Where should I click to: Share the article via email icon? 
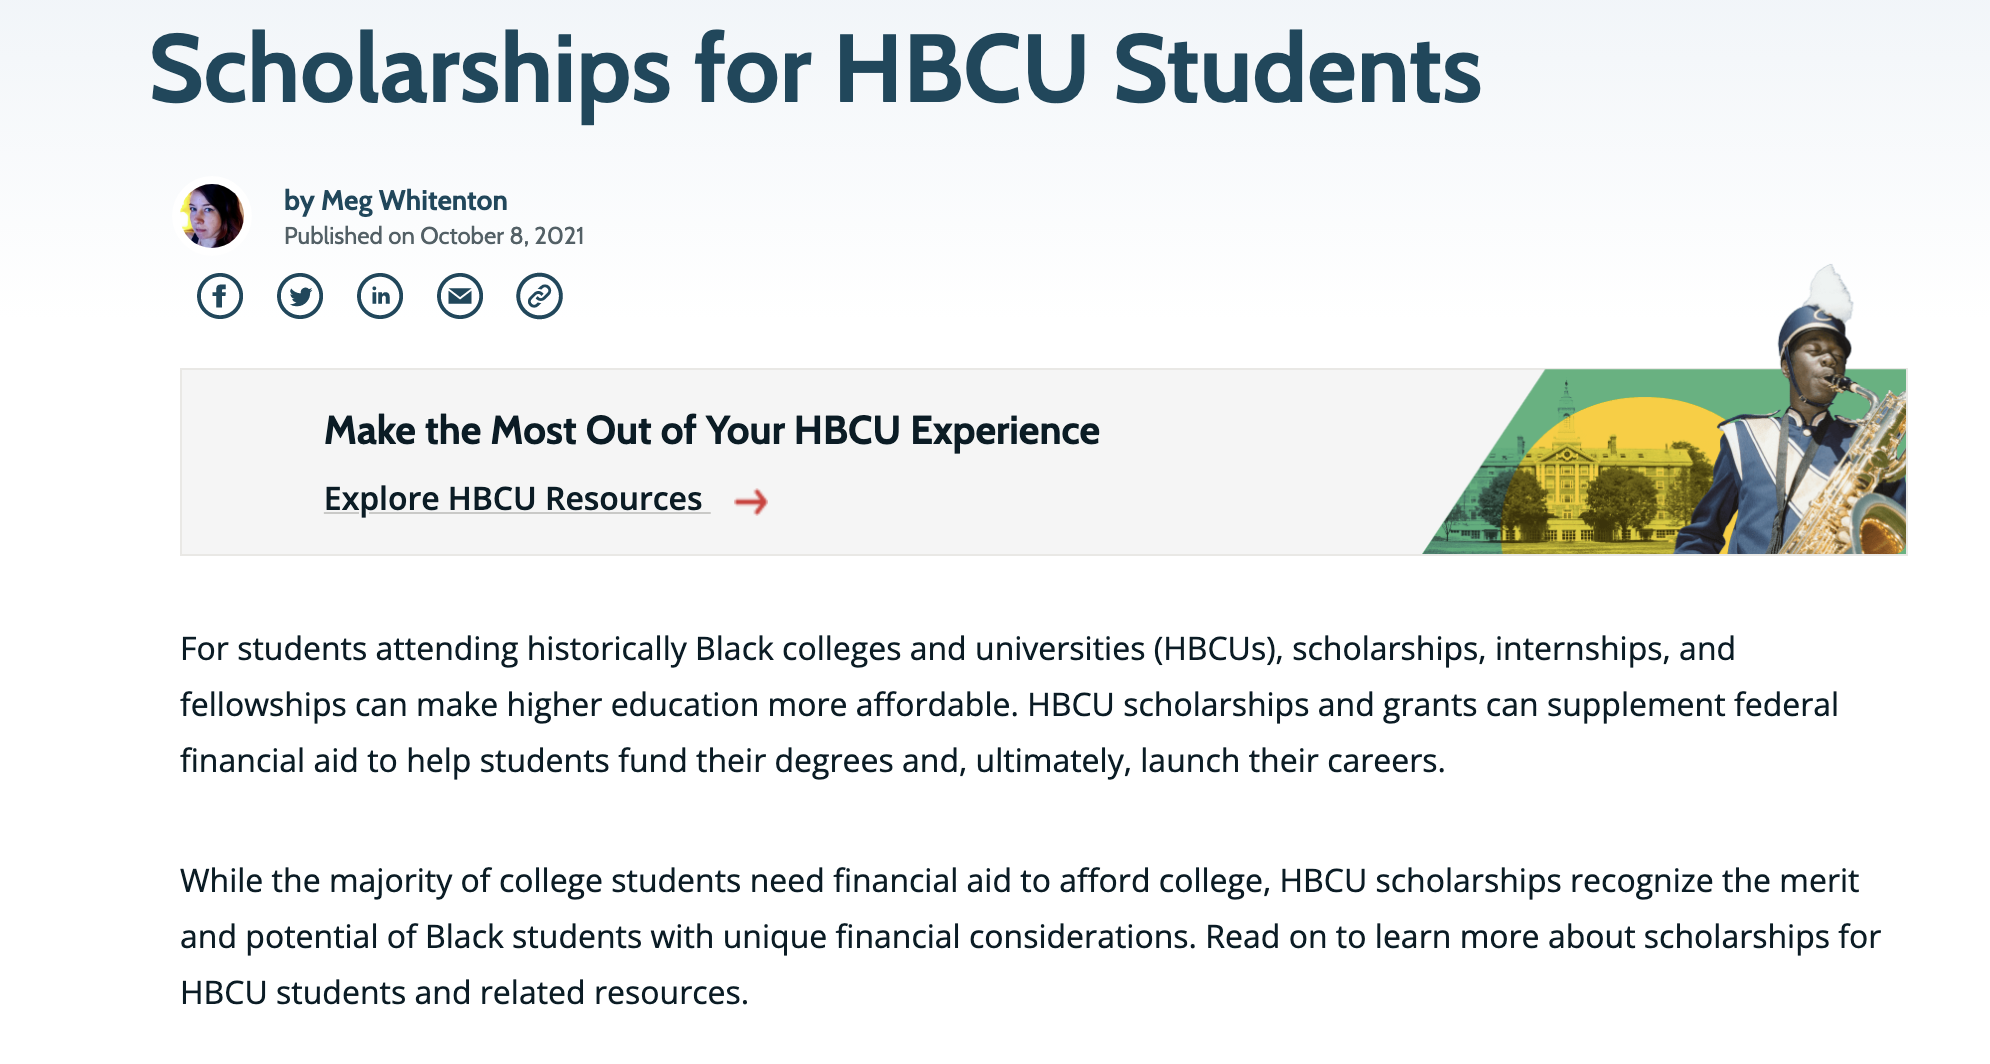[460, 296]
